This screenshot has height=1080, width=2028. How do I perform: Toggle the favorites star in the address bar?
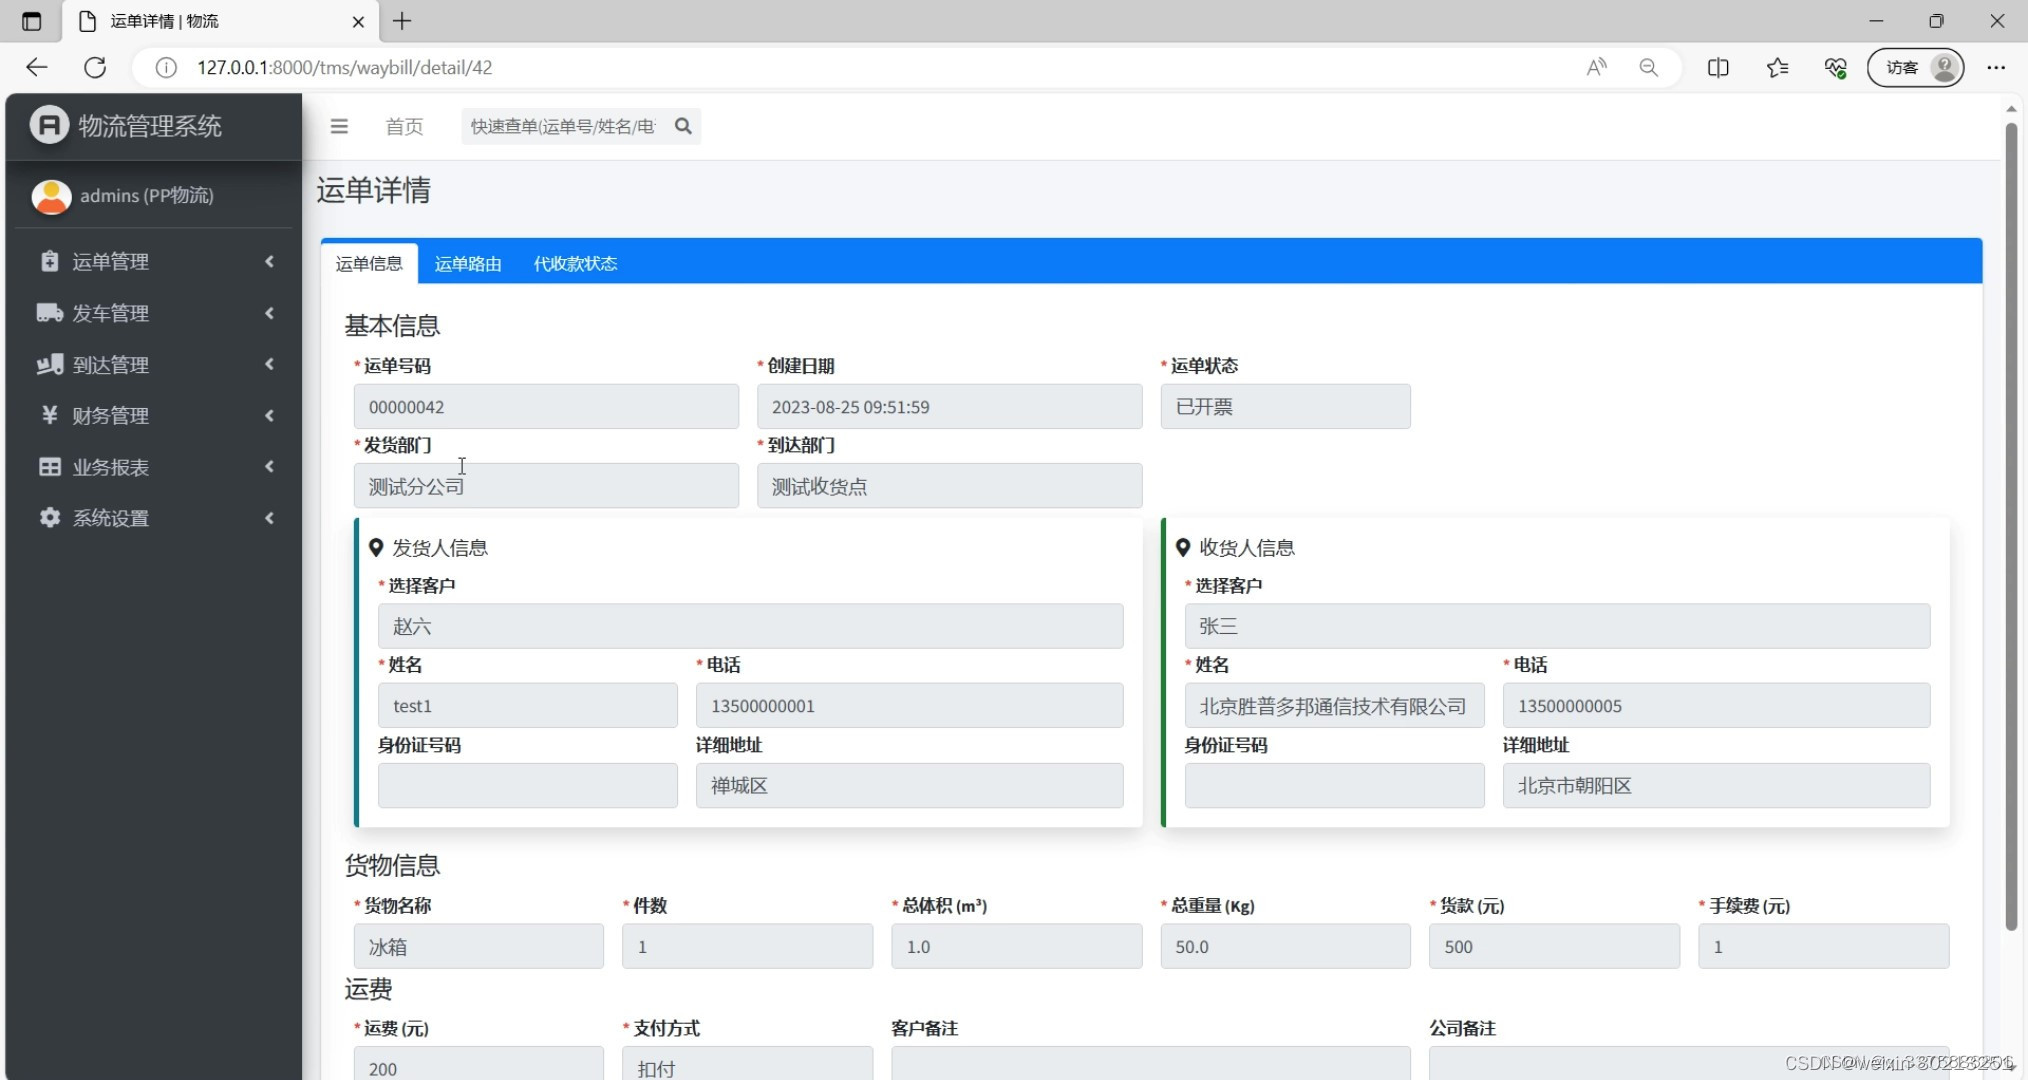pyautogui.click(x=1777, y=67)
